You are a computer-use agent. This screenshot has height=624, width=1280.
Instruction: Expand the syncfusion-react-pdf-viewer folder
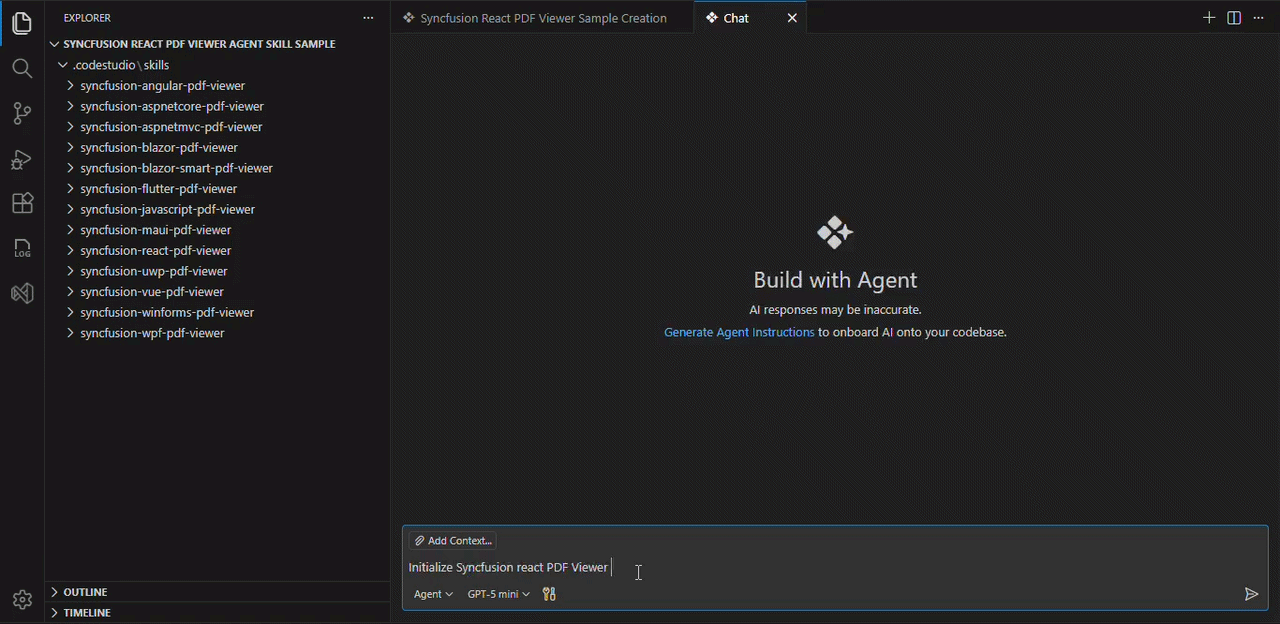(x=218, y=251)
